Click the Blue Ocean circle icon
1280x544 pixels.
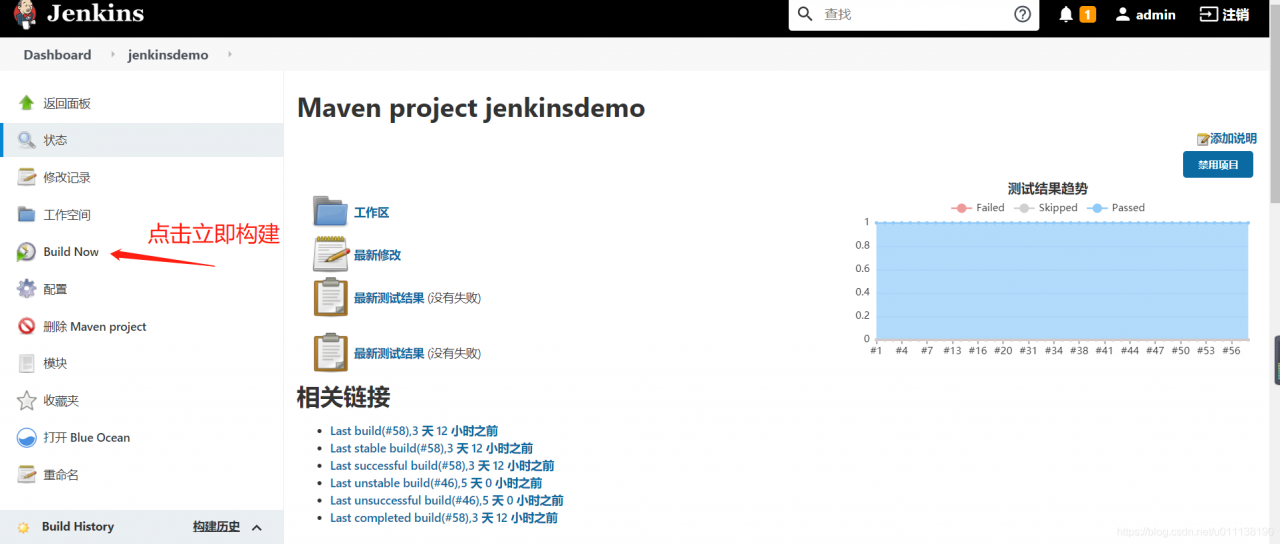click(27, 438)
